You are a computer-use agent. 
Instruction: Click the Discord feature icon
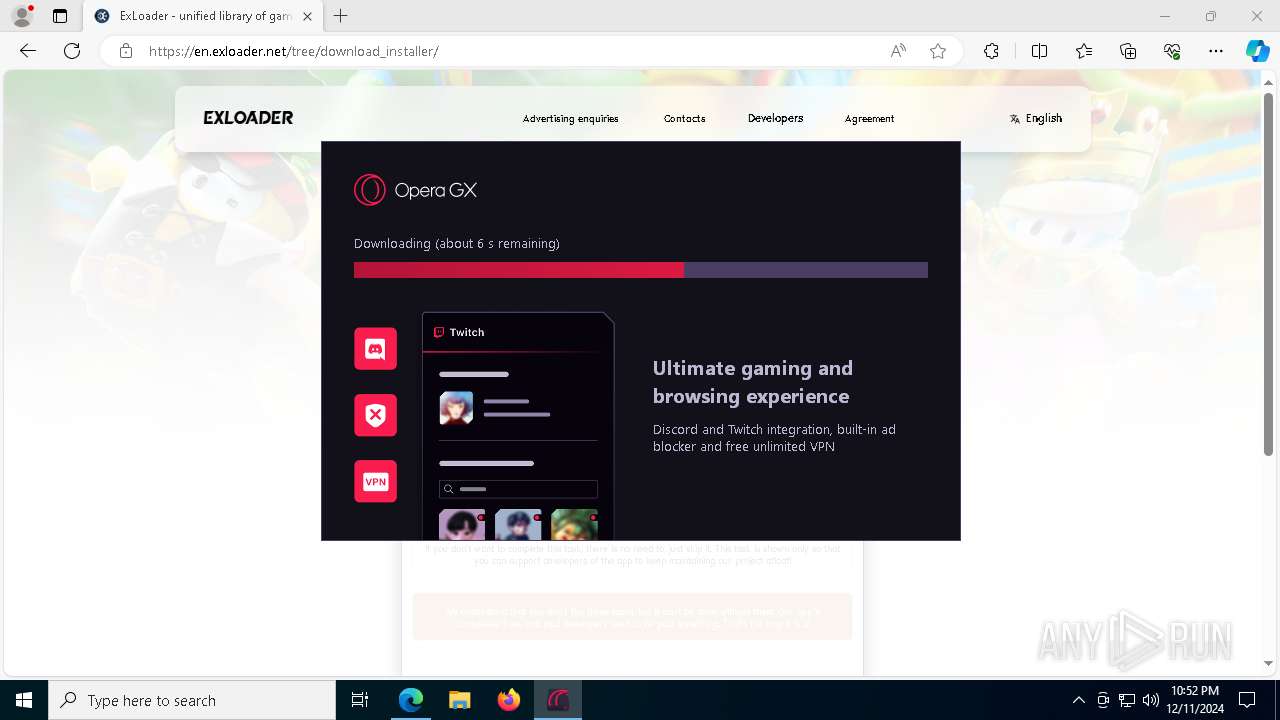[x=376, y=349]
